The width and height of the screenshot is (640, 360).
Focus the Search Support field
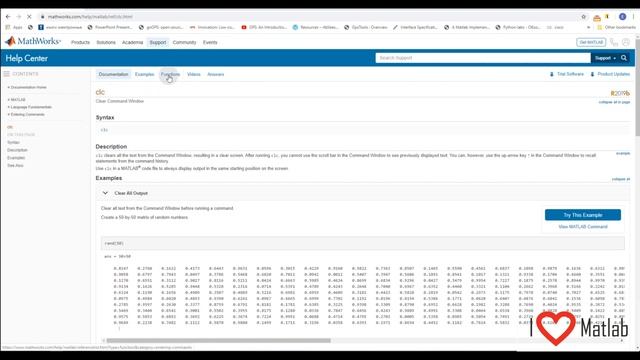tap(483, 58)
